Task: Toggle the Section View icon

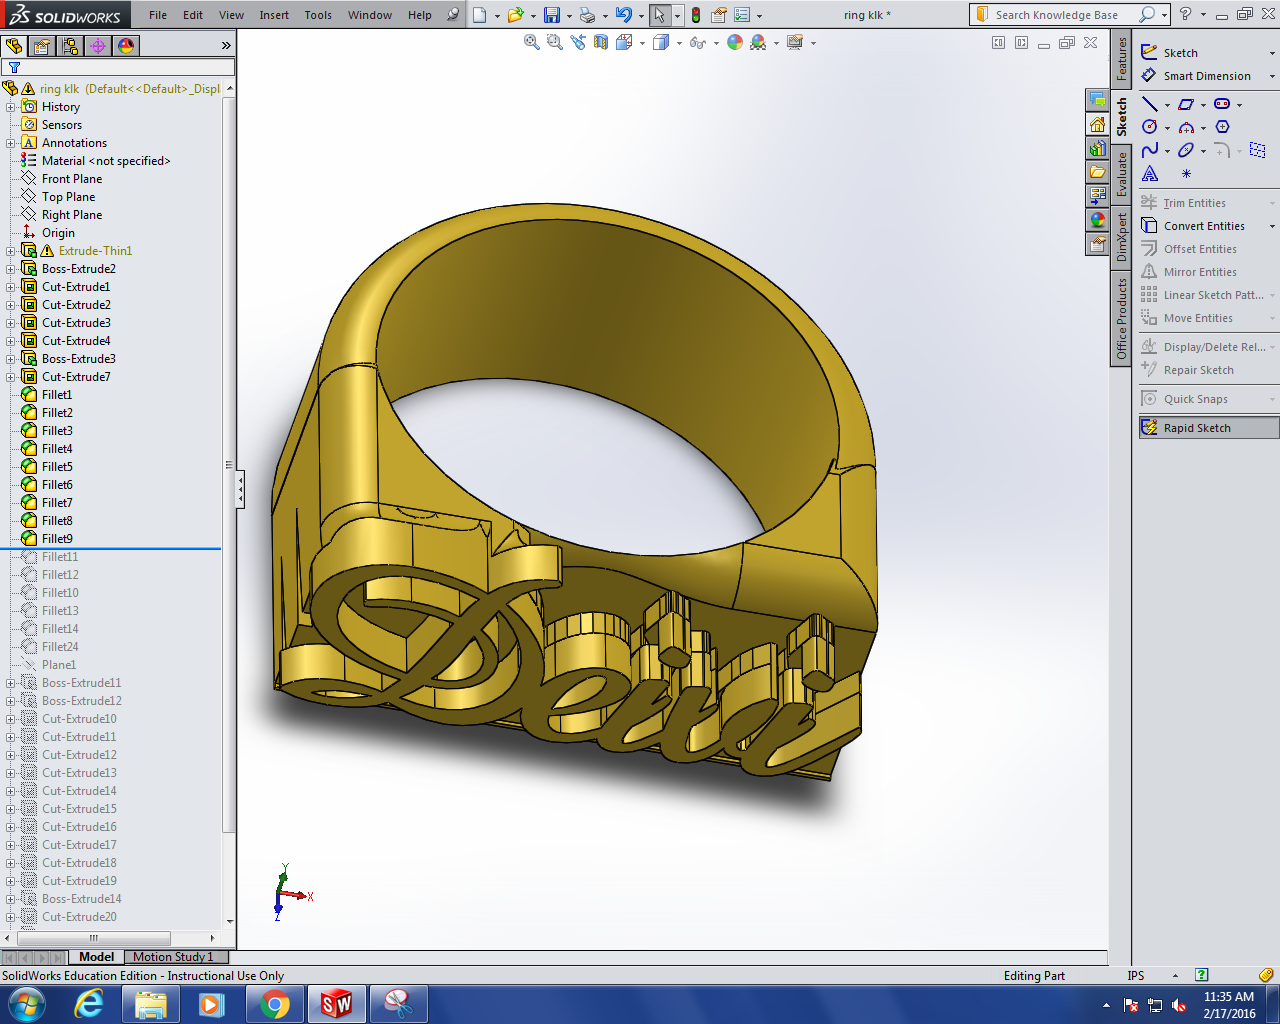Action: coord(601,42)
